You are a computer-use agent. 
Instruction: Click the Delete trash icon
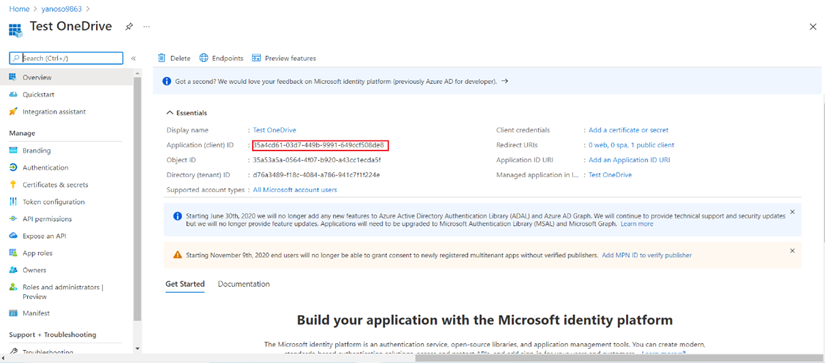click(x=162, y=58)
